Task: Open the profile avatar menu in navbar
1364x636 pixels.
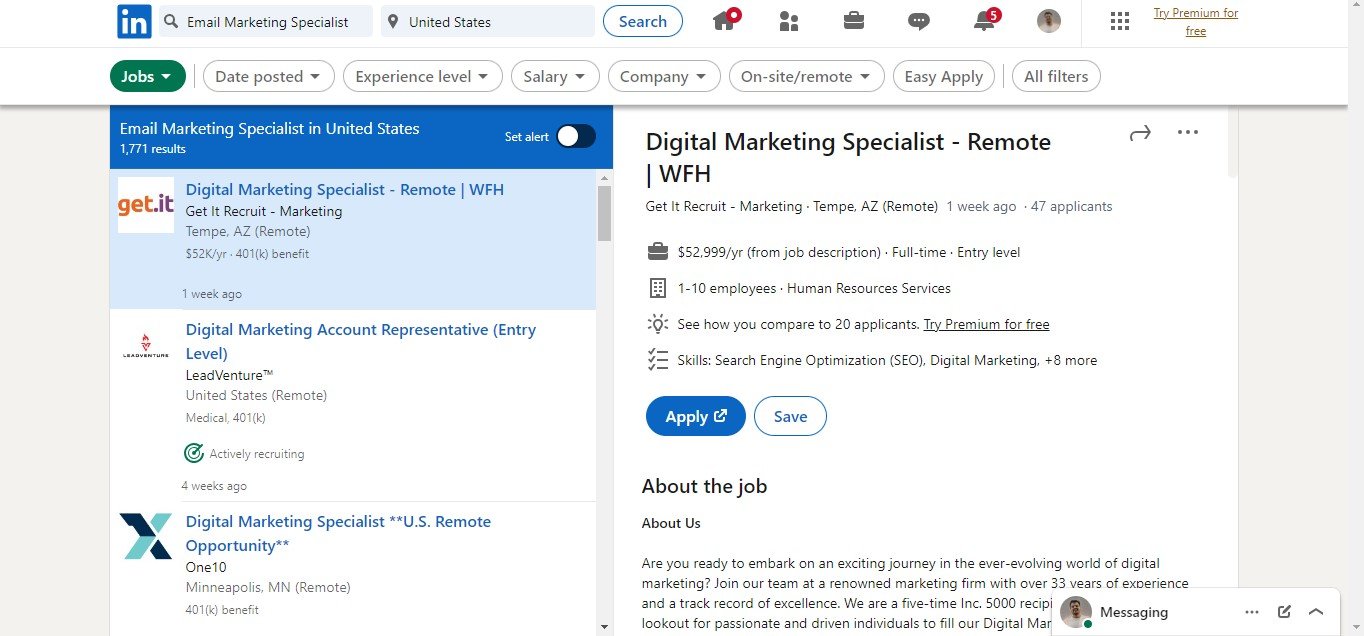Action: [x=1049, y=21]
